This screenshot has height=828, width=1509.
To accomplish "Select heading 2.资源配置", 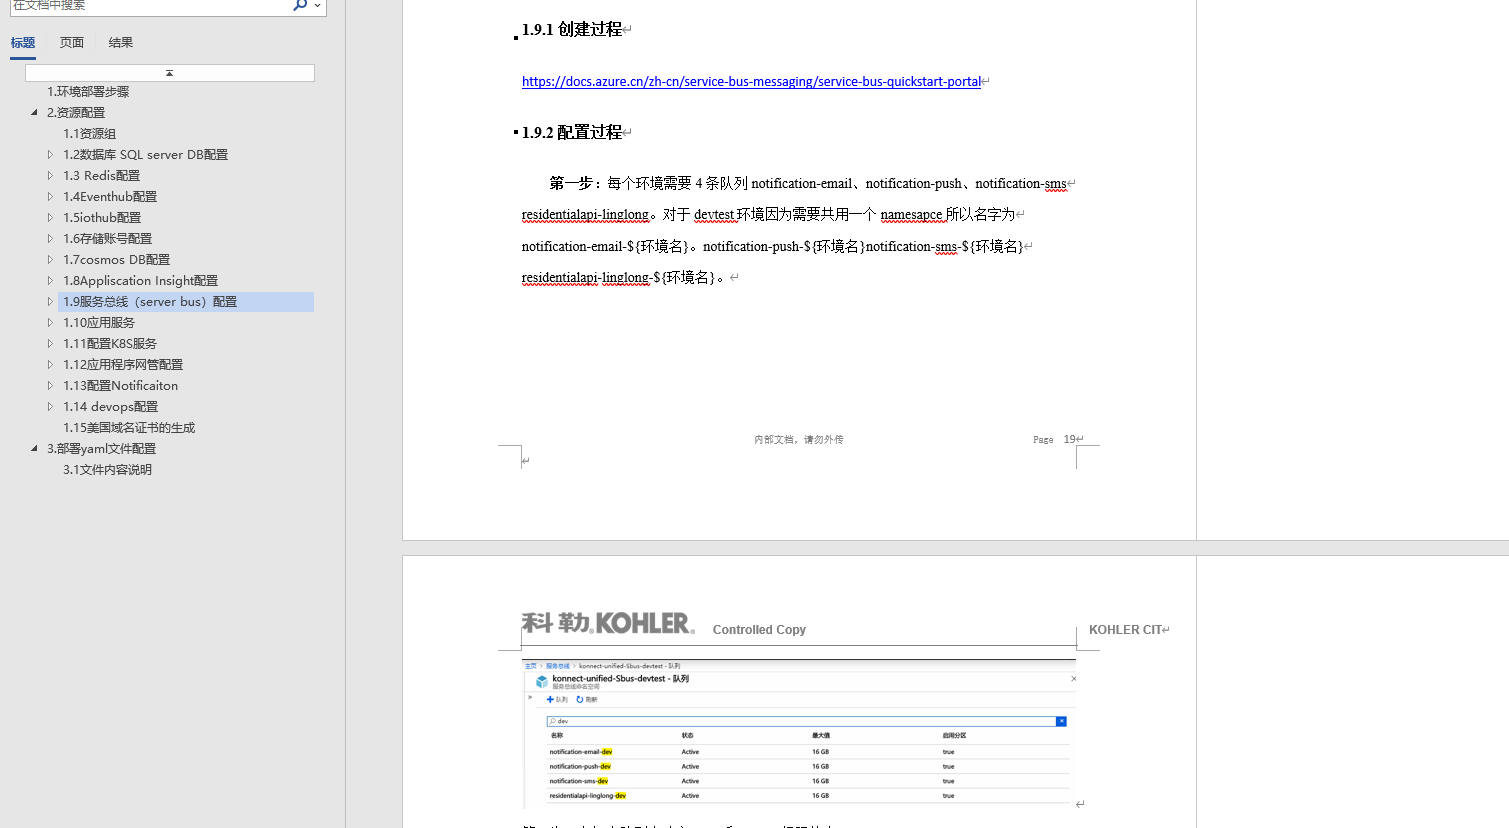I will (76, 113).
